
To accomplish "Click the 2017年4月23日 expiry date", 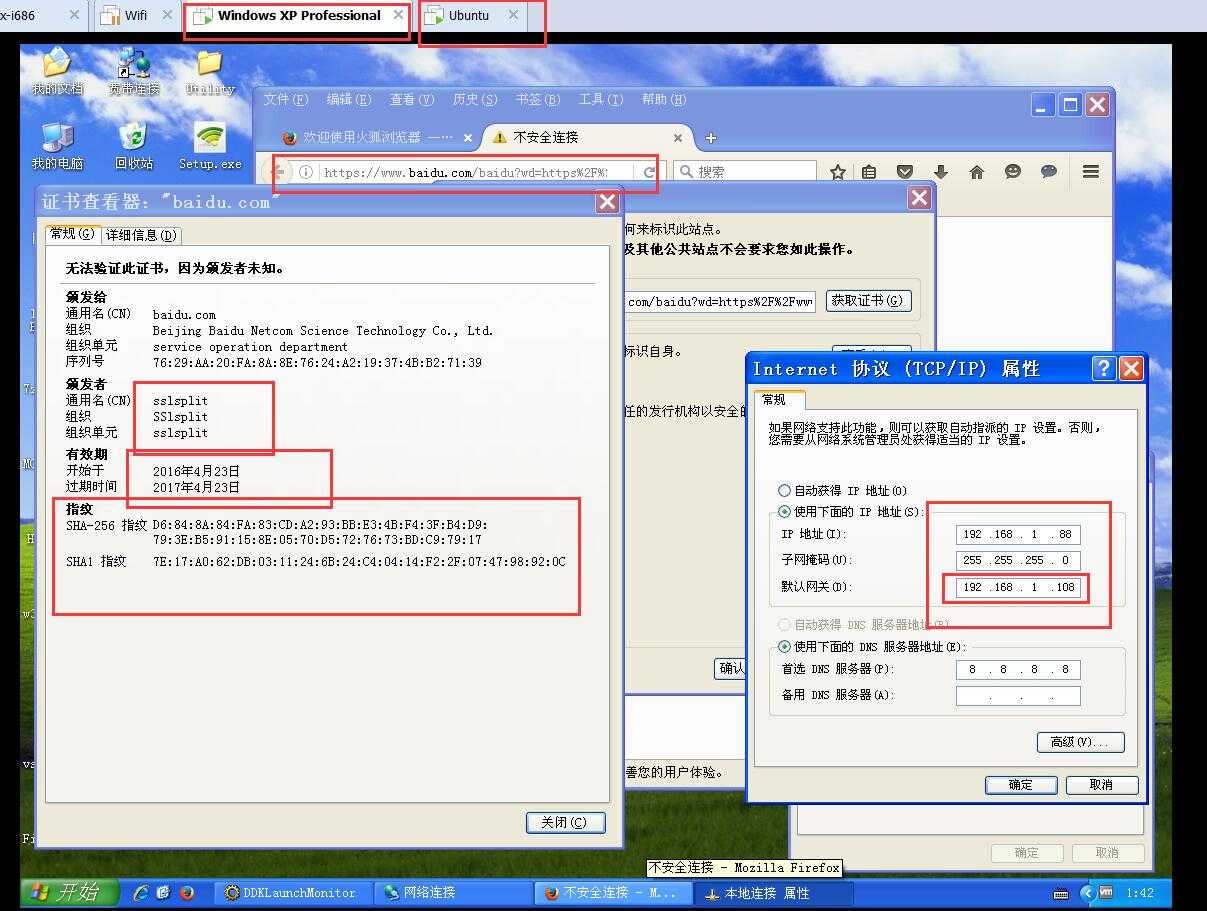I will pyautogui.click(x=196, y=487).
